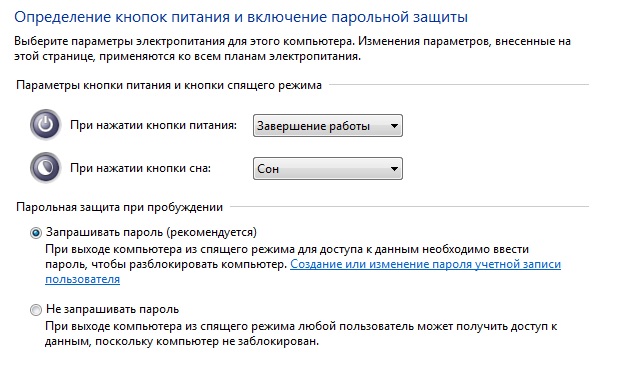Click the "Параметры кнопки питания и кнопки спящего режима" header
The height and width of the screenshot is (374, 624).
pyautogui.click(x=169, y=85)
